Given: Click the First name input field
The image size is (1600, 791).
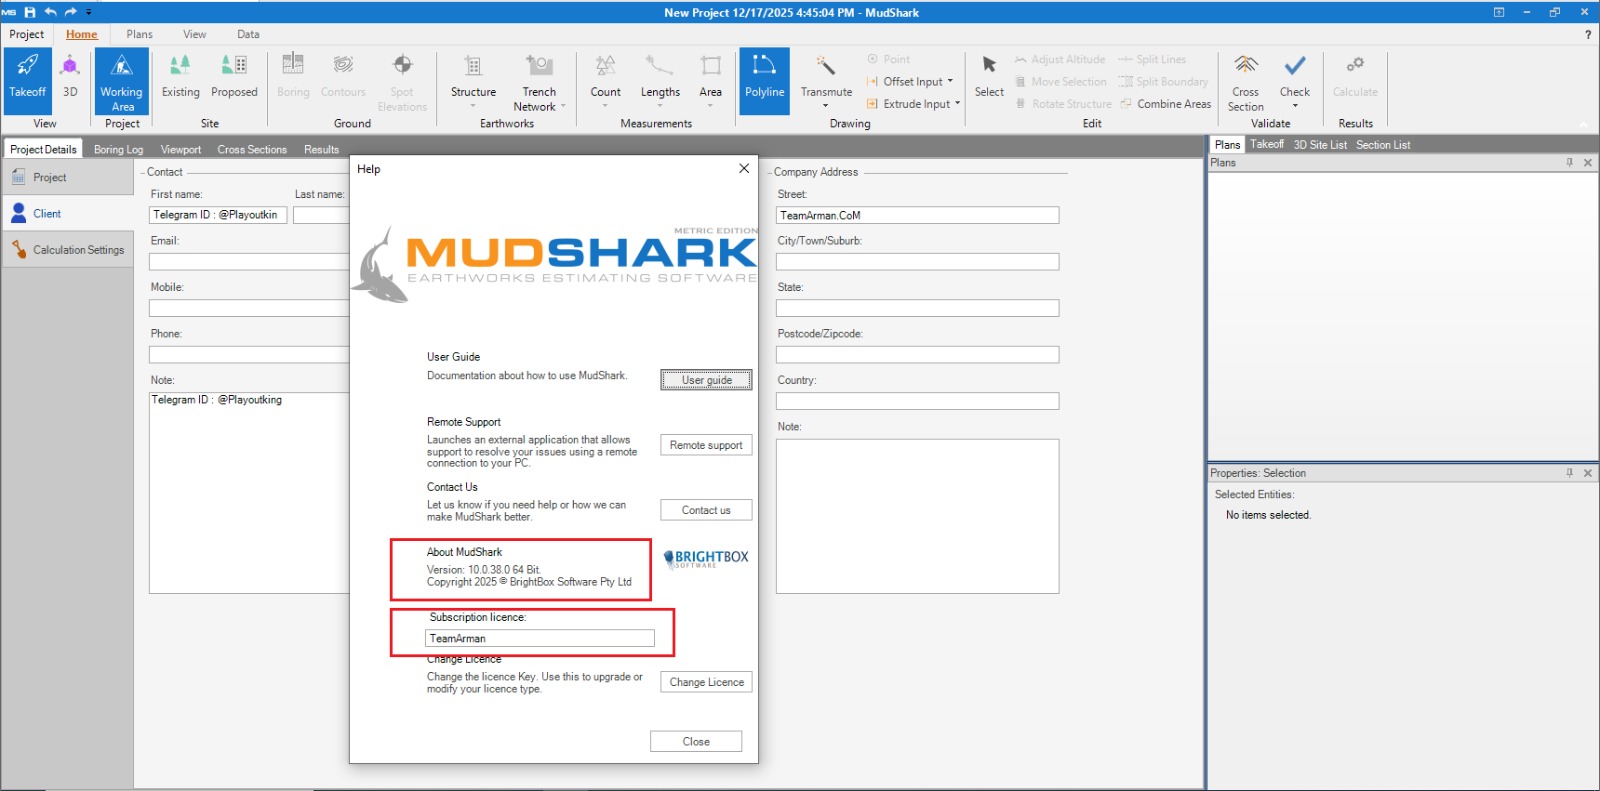Looking at the screenshot, I should pos(218,215).
